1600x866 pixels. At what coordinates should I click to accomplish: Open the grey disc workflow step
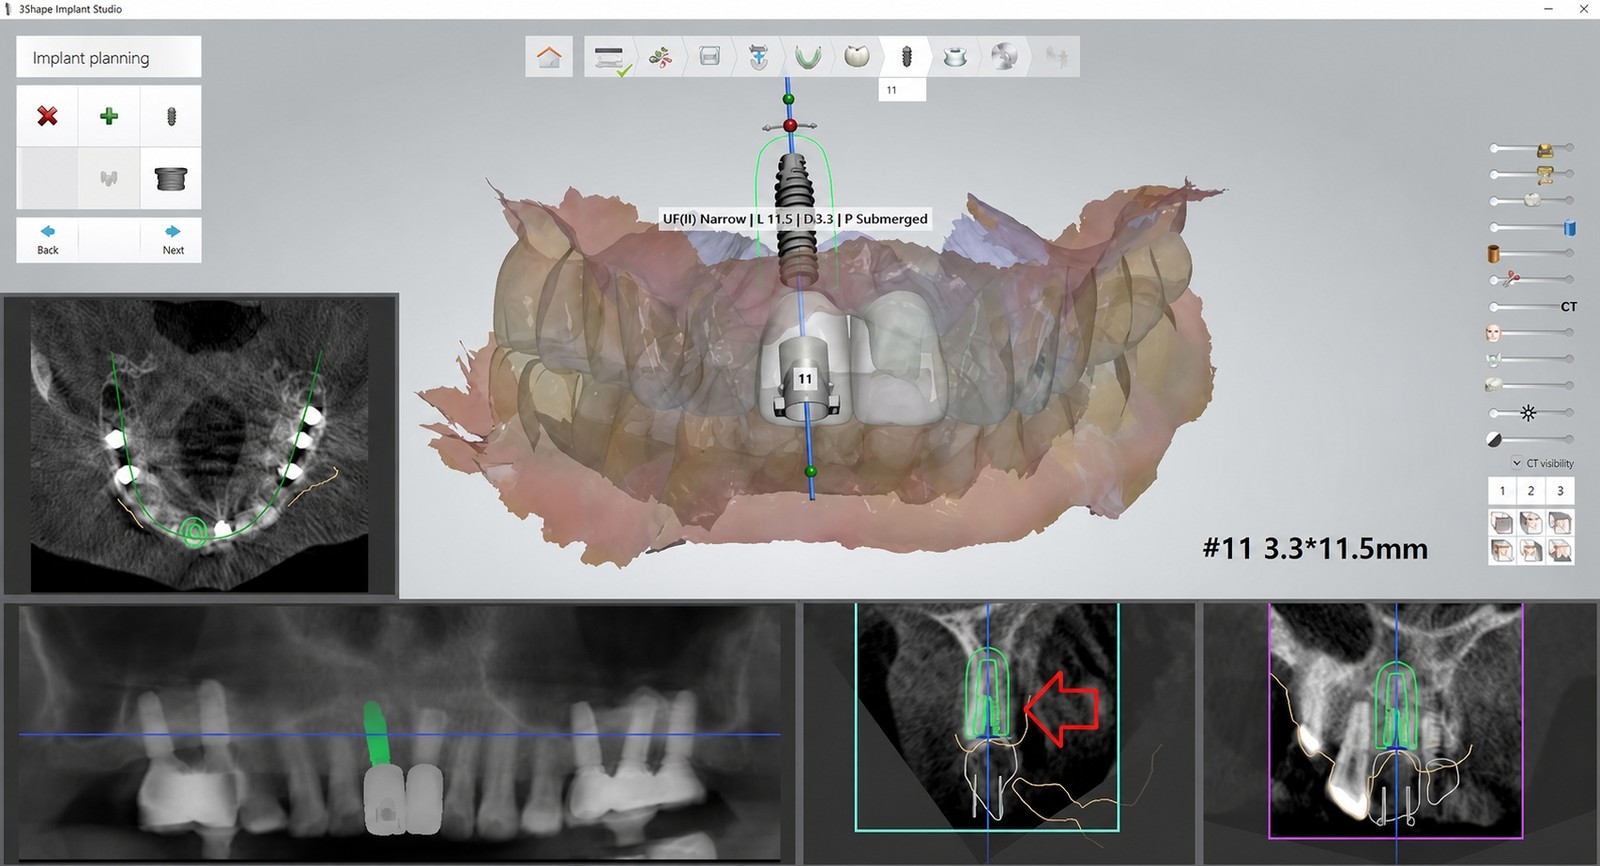(x=1004, y=57)
